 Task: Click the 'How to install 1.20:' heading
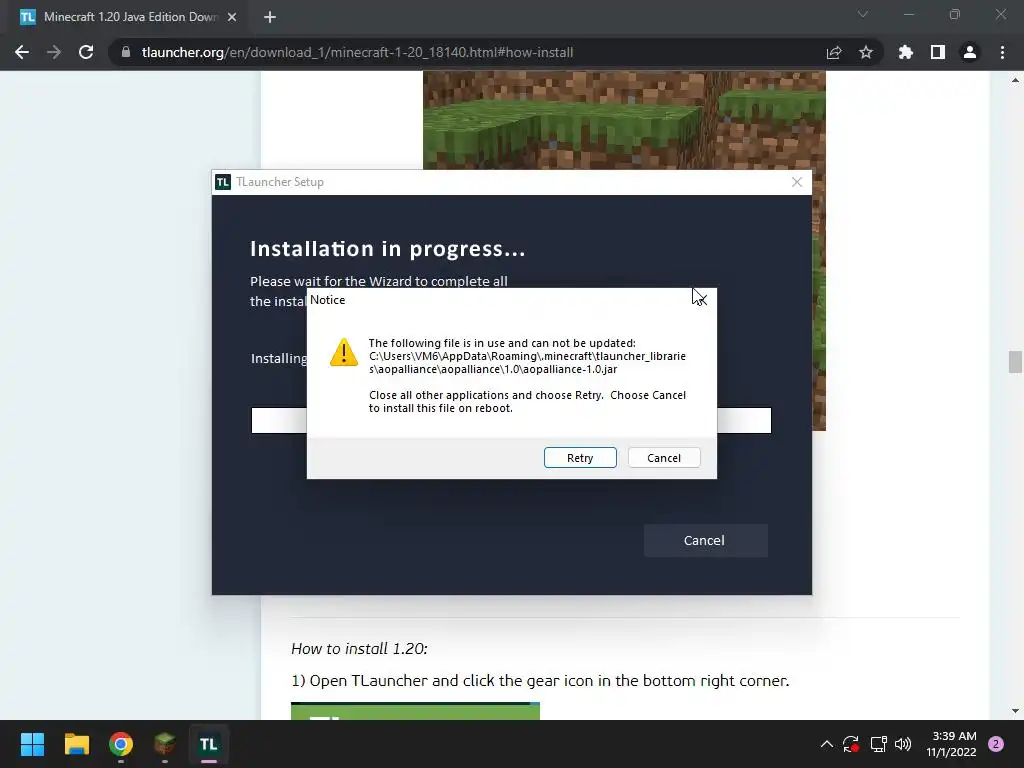[359, 648]
